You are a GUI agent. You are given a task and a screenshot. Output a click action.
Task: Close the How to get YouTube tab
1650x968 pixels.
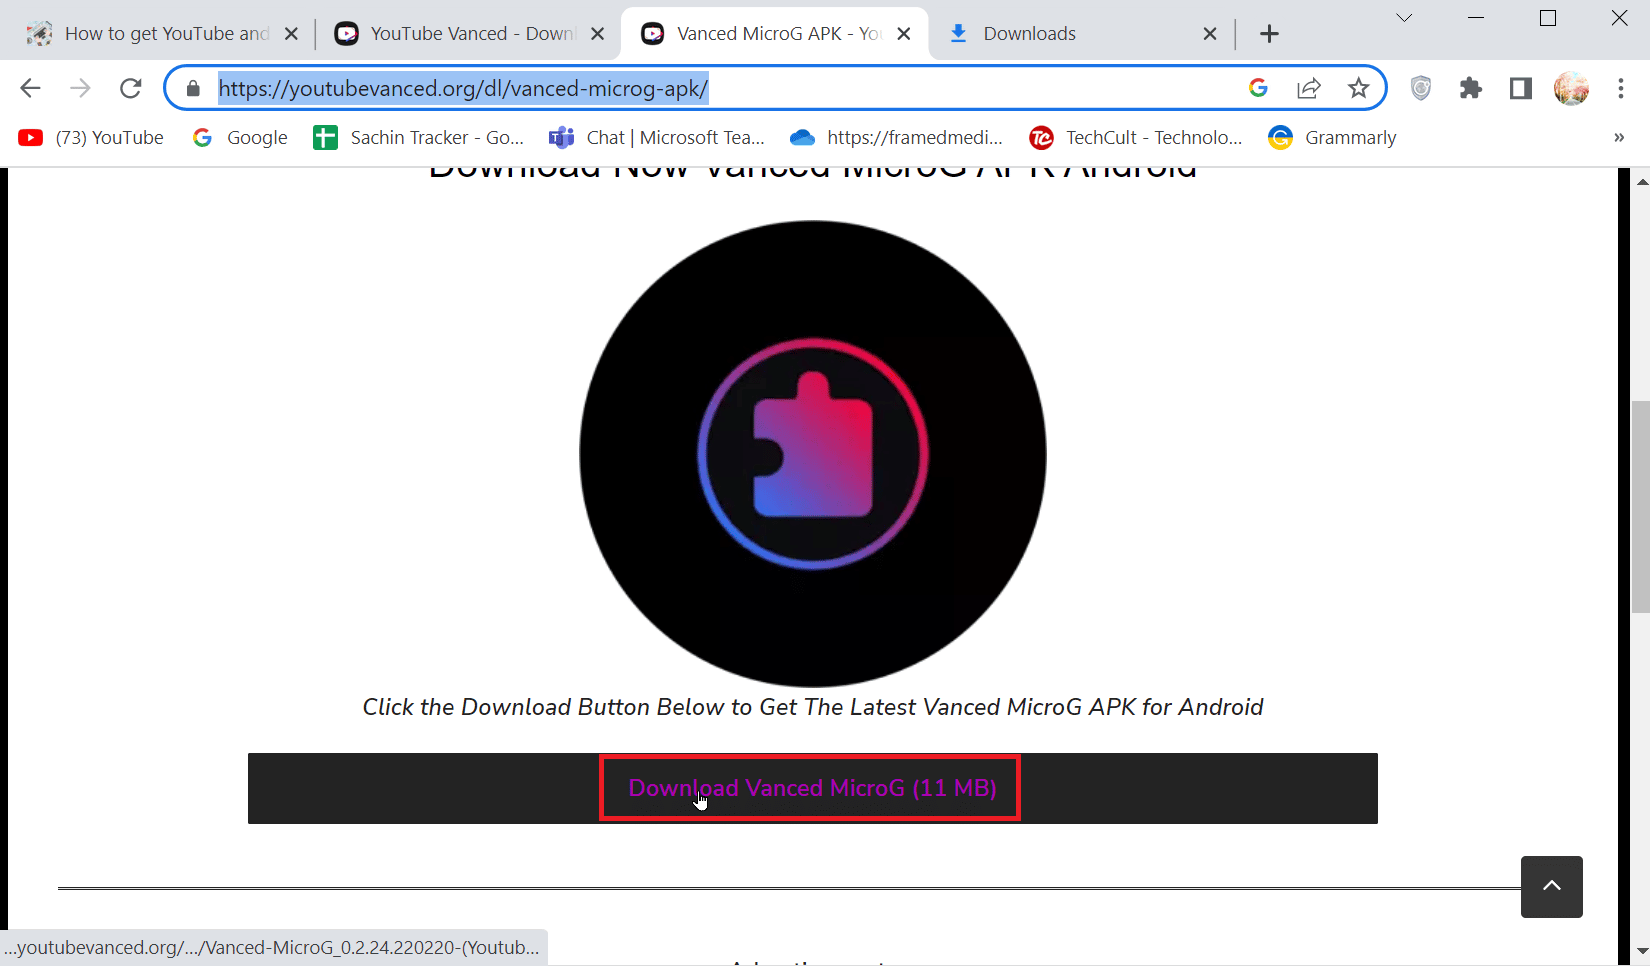pos(291,34)
